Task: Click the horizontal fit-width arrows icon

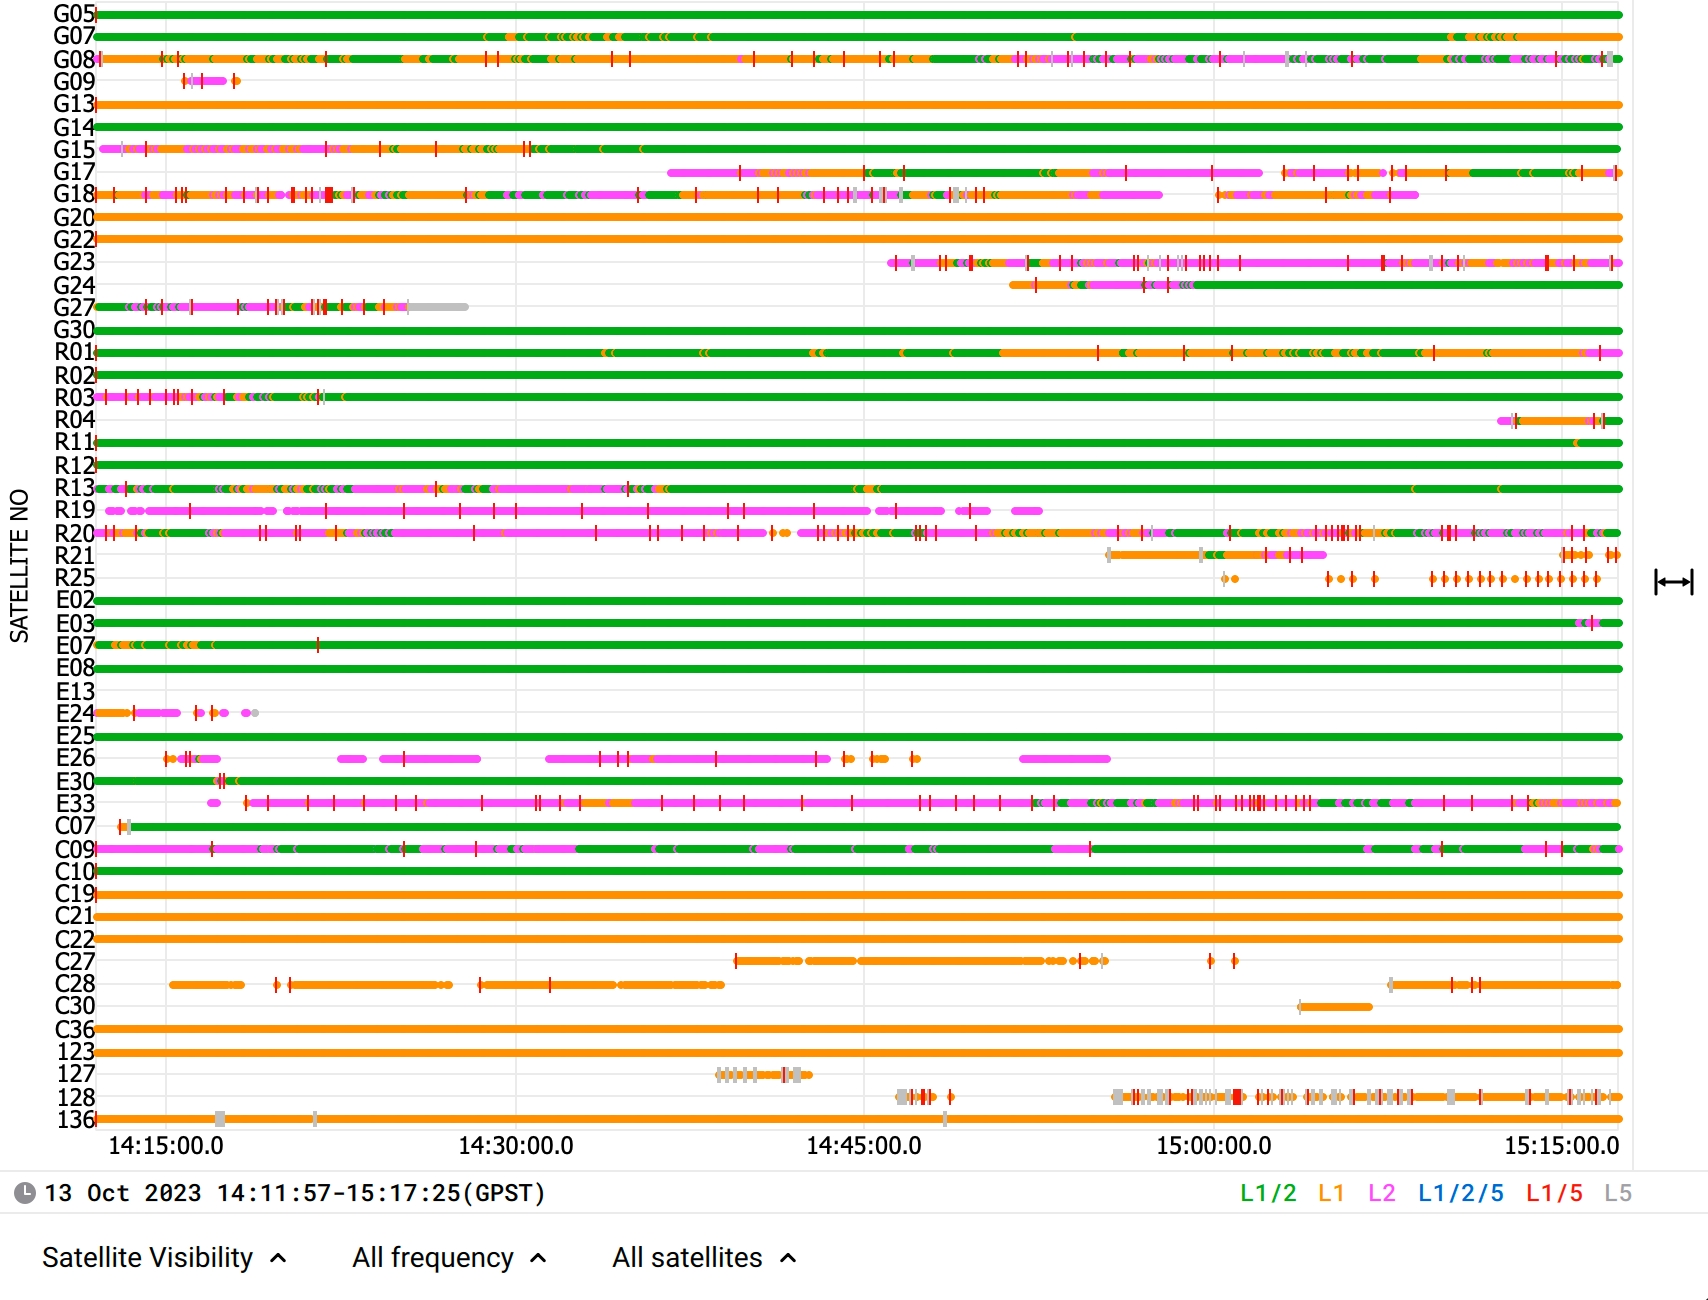Action: click(x=1673, y=582)
